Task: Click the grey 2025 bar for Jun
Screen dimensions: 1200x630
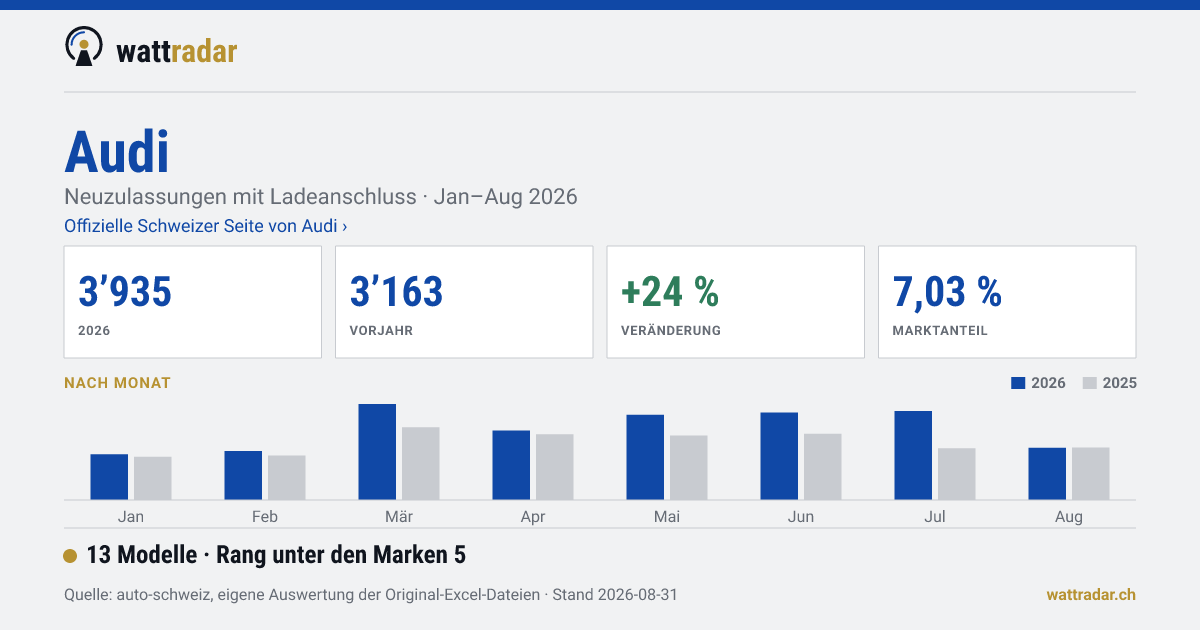Action: 823,467
